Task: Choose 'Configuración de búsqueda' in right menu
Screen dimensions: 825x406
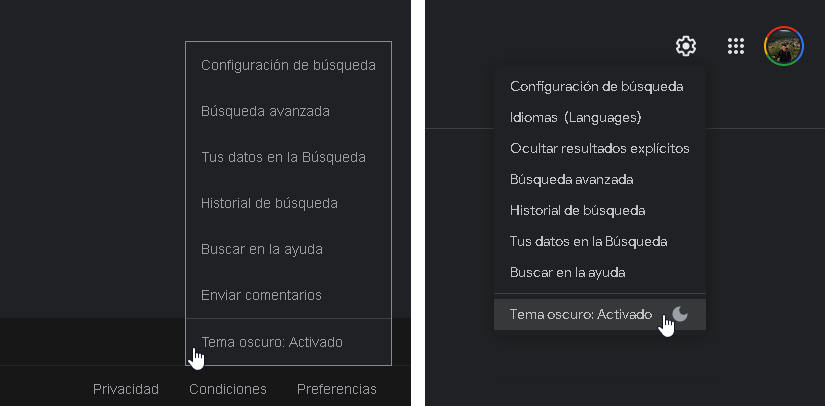Action: (600, 87)
